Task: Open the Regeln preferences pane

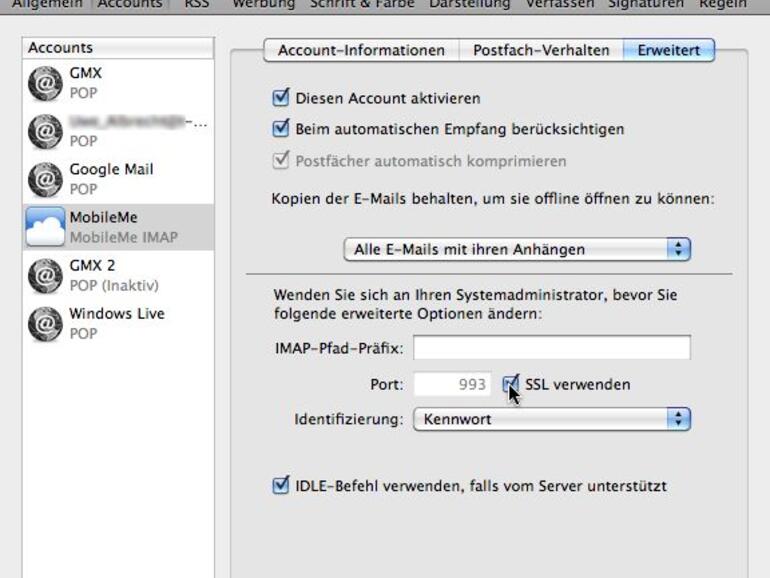Action: tap(722, 4)
